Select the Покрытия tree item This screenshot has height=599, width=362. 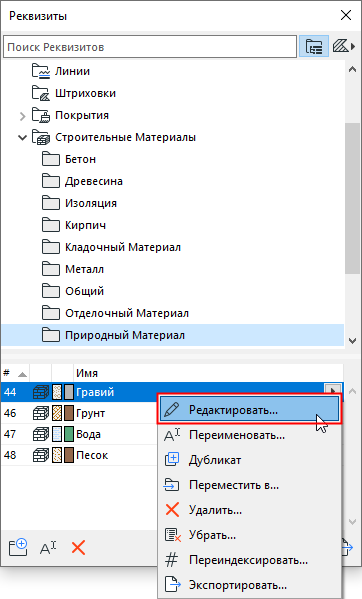click(x=82, y=115)
